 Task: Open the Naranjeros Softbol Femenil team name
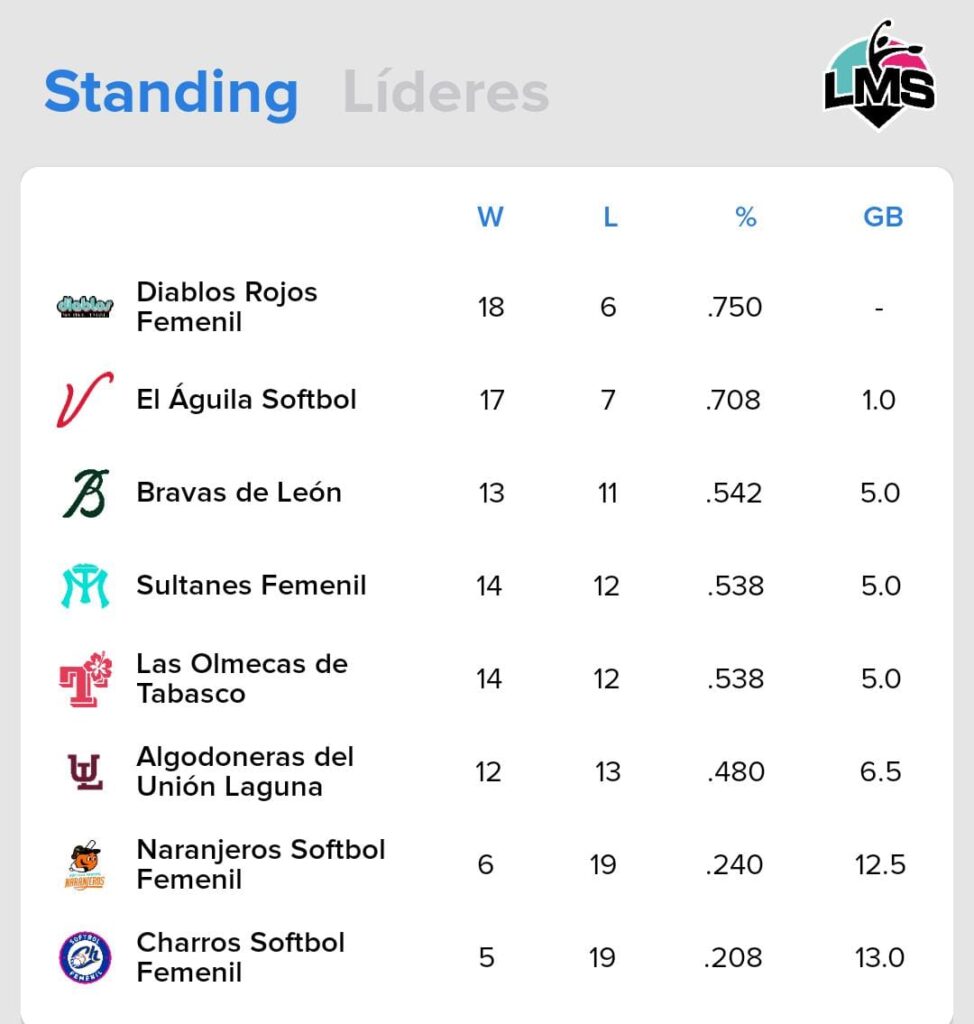tap(261, 865)
